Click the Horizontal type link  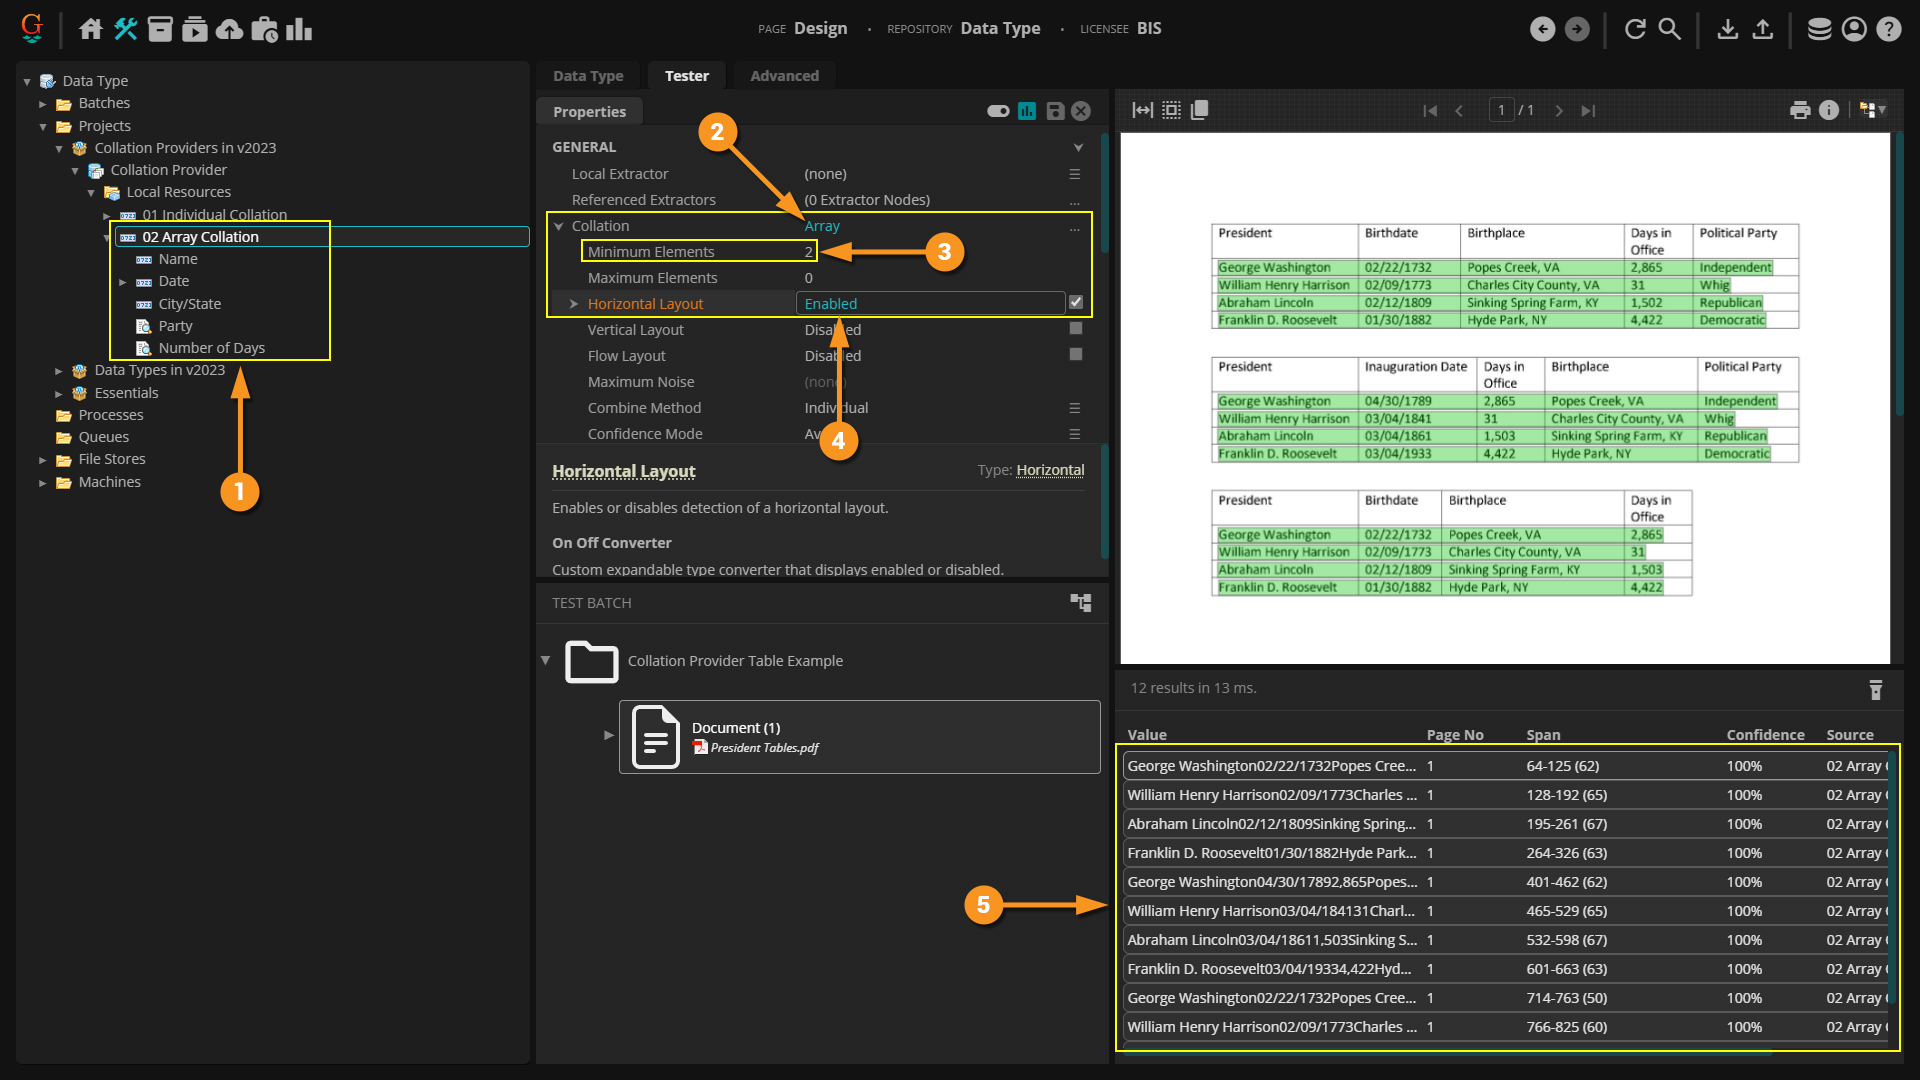point(1050,470)
